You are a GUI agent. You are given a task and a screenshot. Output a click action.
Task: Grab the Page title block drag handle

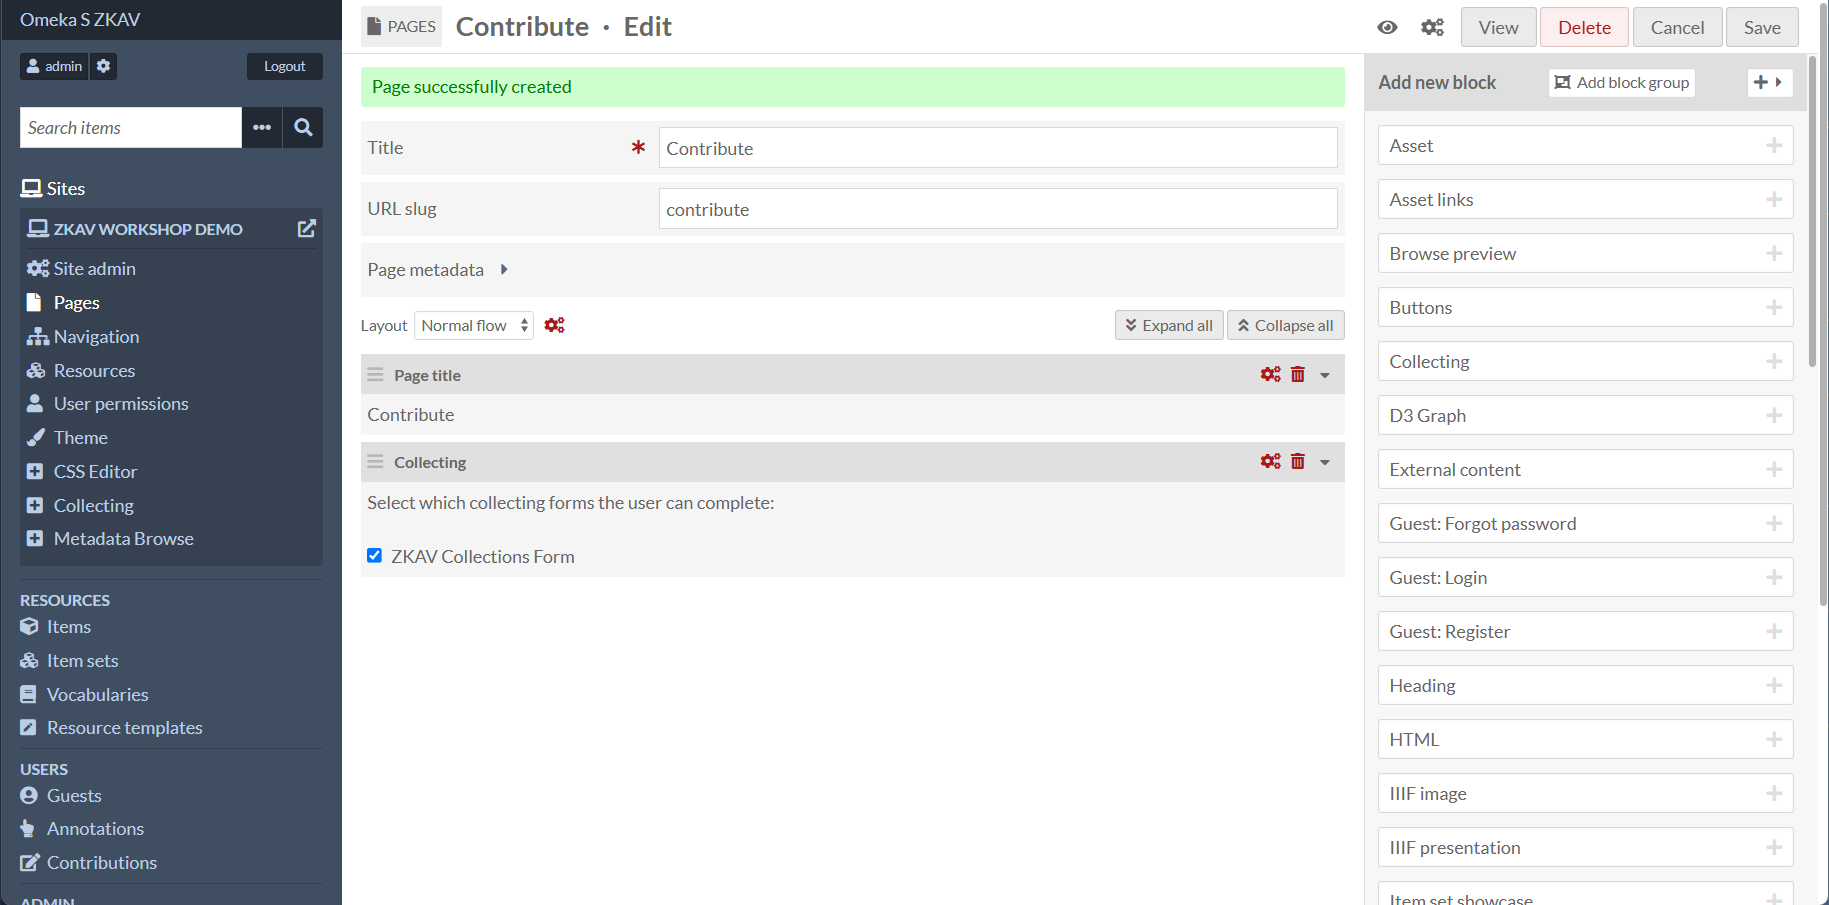pos(375,375)
